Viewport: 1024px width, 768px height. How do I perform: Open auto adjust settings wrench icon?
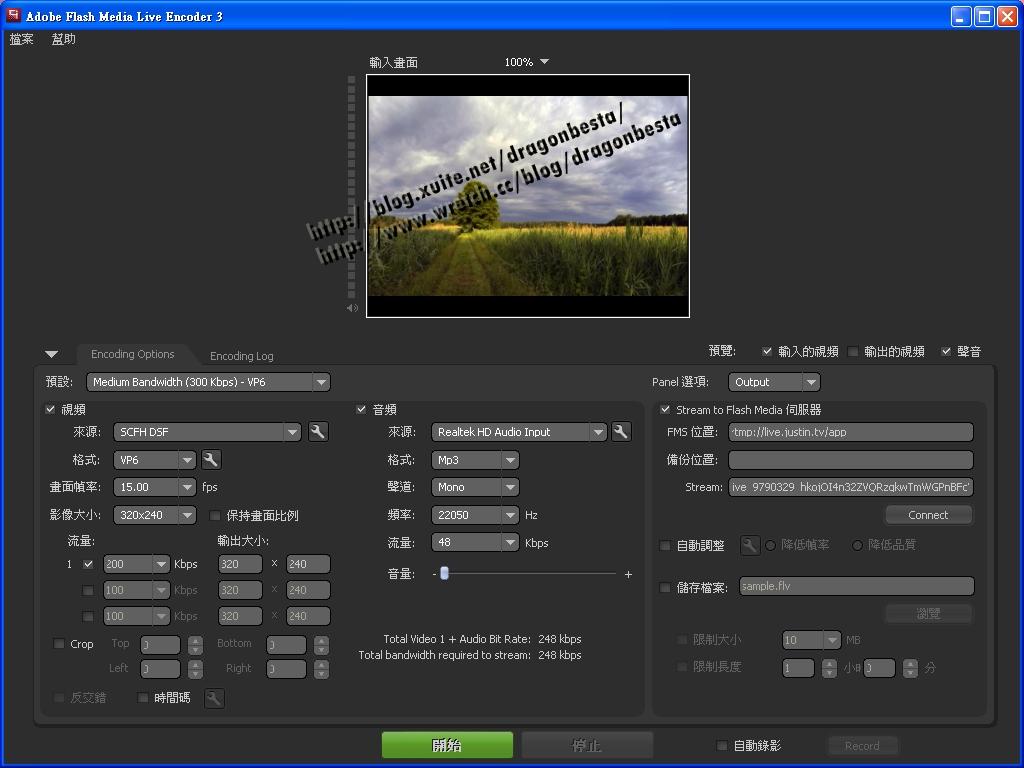(749, 545)
